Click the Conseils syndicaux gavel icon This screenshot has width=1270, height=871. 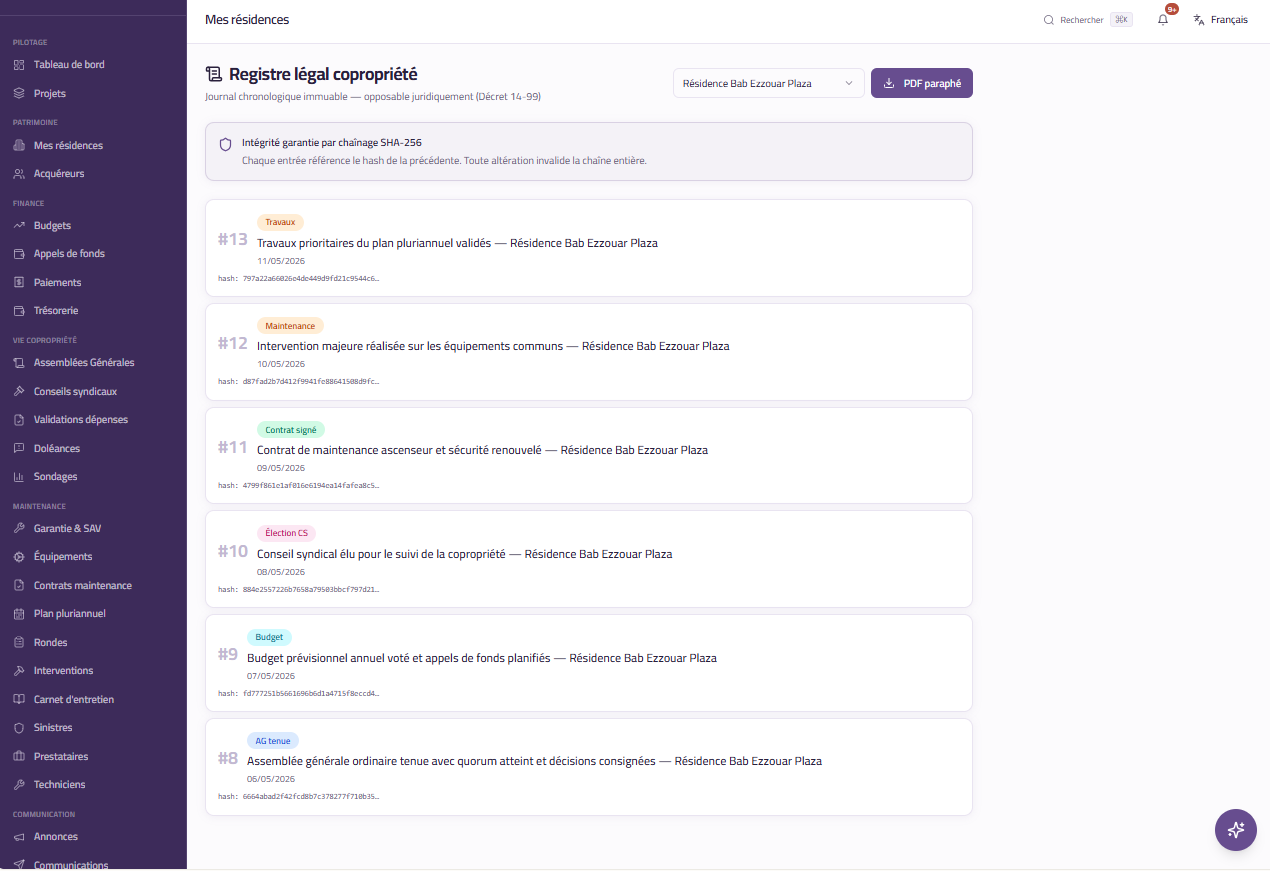(19, 392)
